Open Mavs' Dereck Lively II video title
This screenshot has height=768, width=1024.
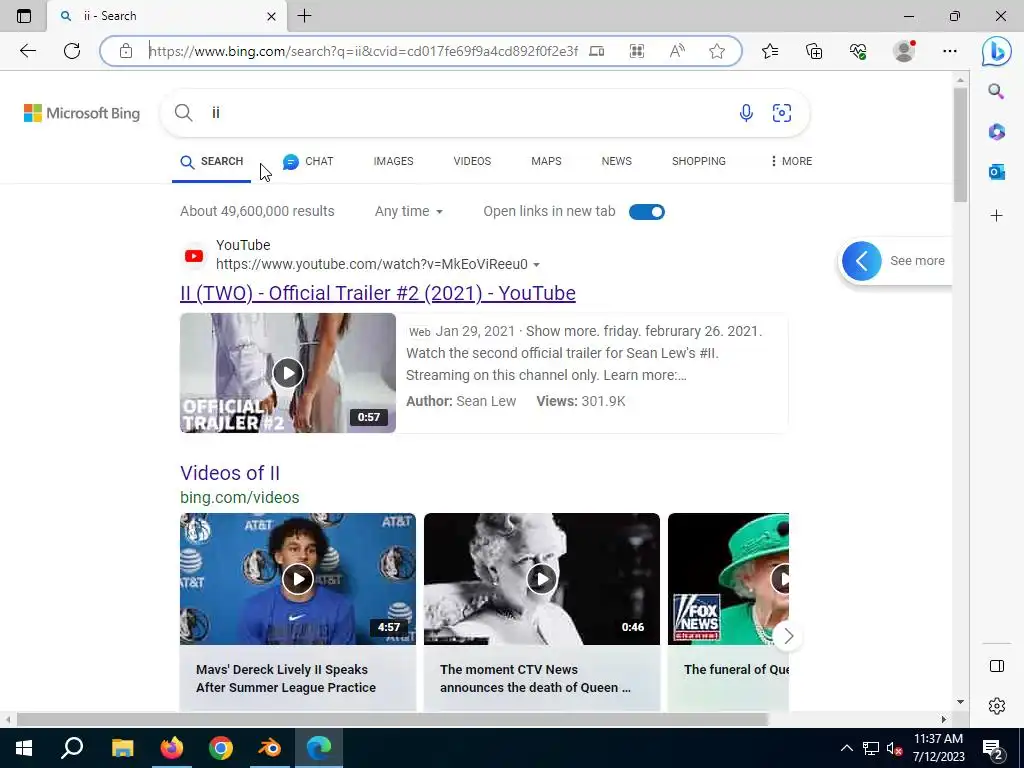(x=286, y=679)
